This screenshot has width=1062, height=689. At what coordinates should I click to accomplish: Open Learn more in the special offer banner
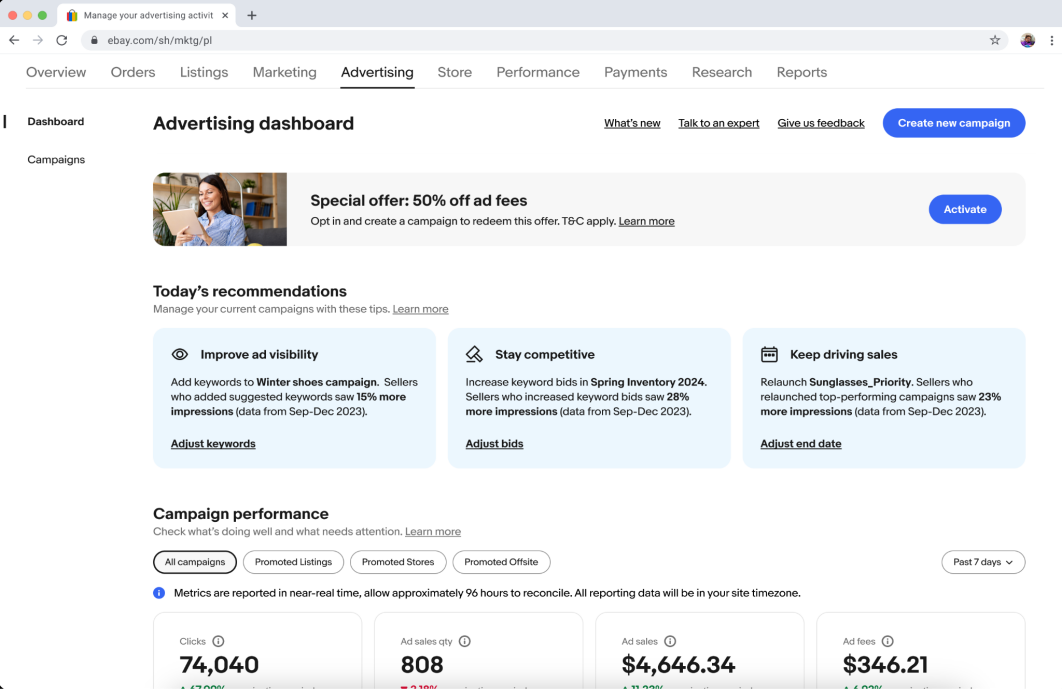(646, 221)
